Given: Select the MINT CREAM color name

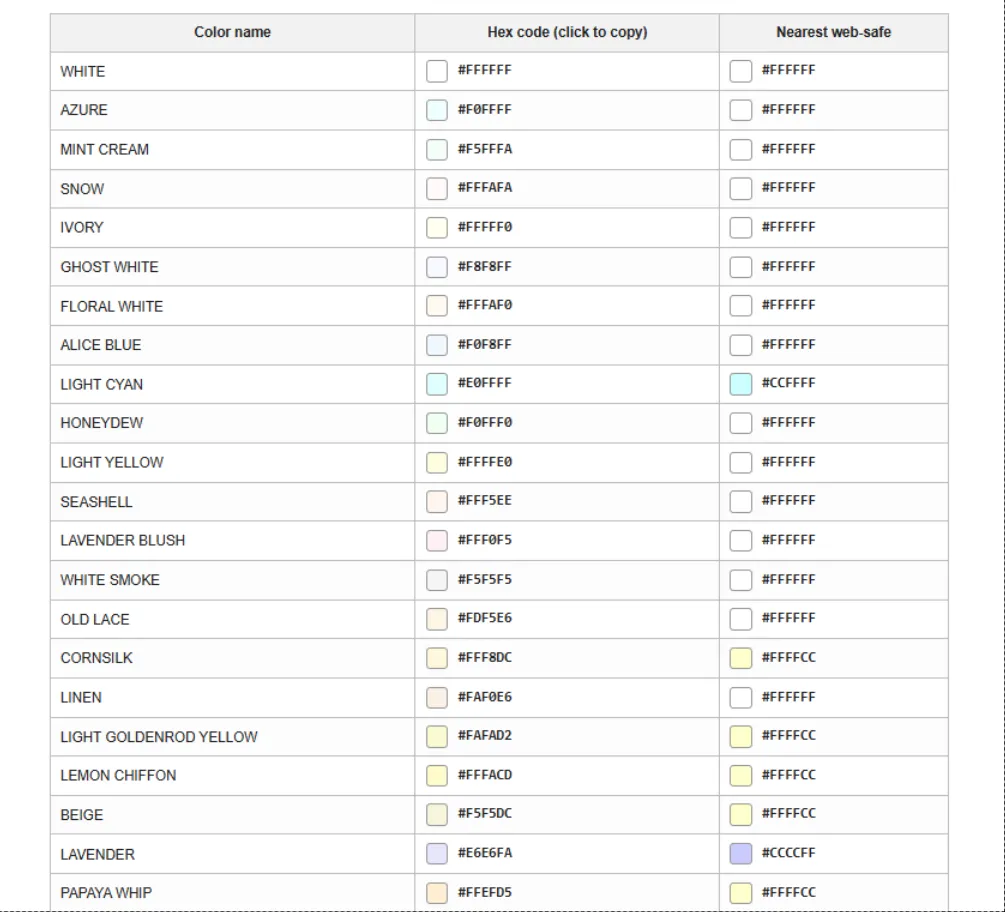Looking at the screenshot, I should click(104, 149).
